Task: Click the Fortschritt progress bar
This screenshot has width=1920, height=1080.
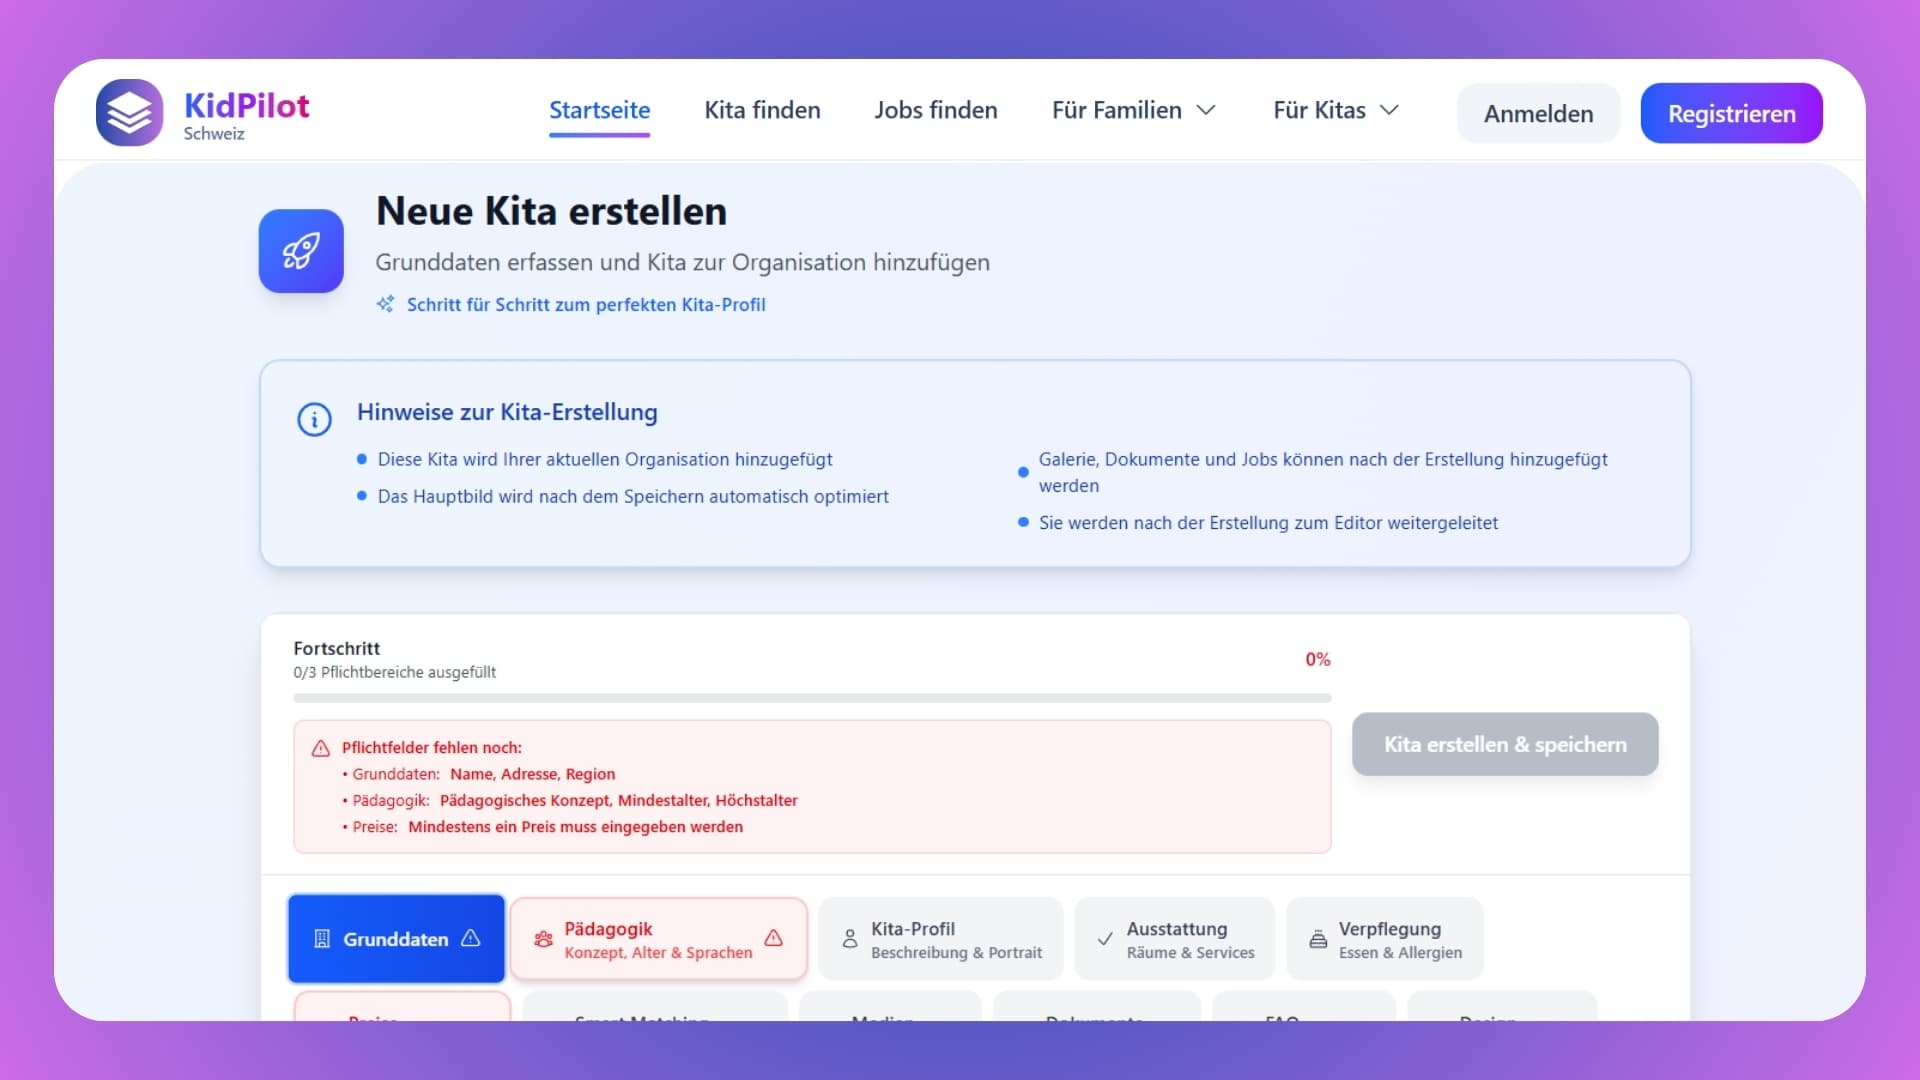Action: click(x=811, y=698)
